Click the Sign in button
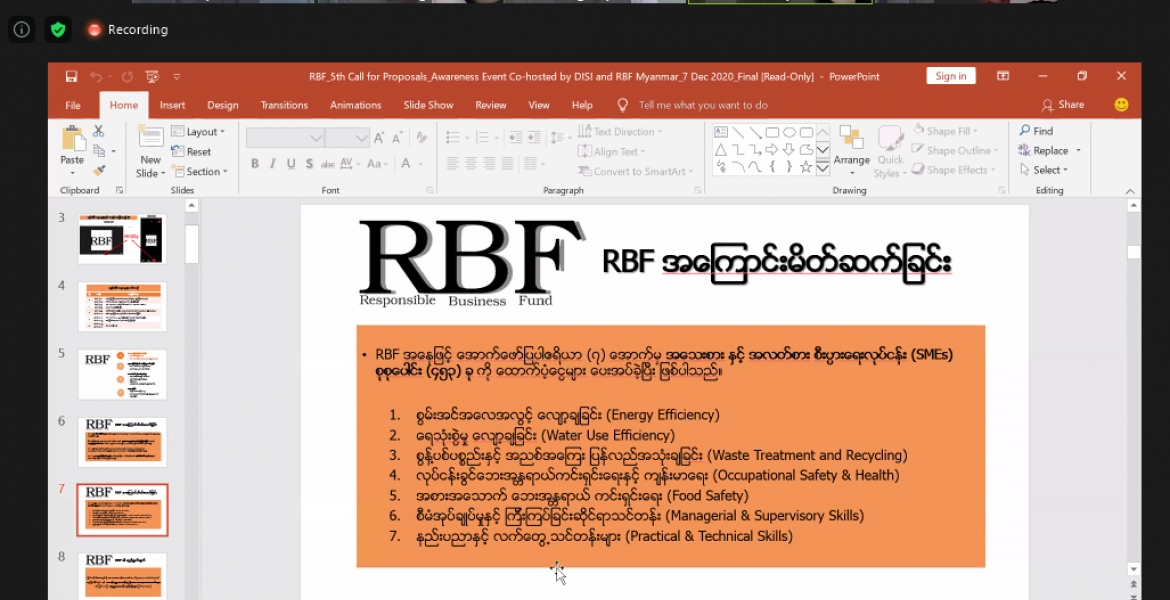Image resolution: width=1170 pixels, height=600 pixels. (x=951, y=76)
